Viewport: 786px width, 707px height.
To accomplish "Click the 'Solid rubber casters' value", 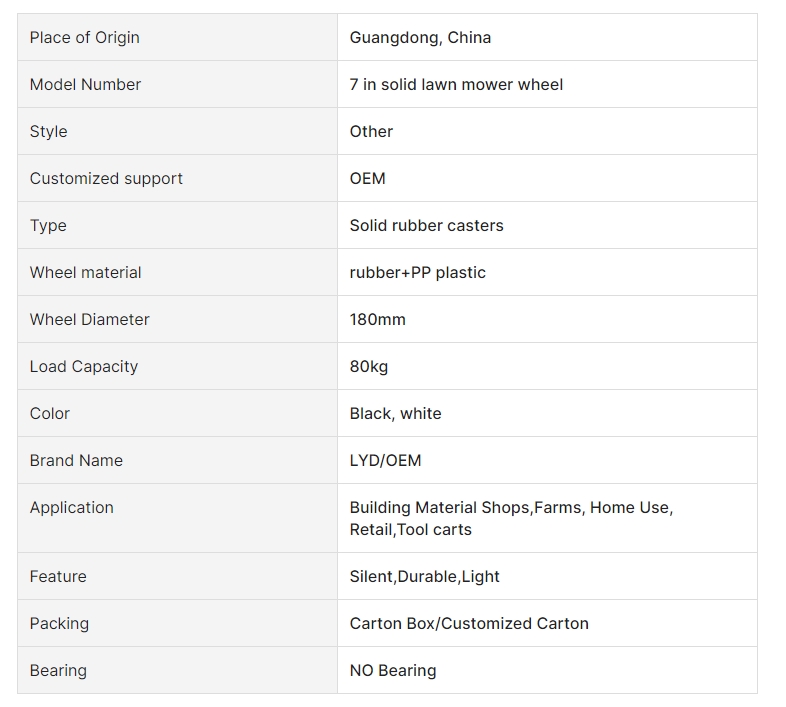I will (x=427, y=226).
